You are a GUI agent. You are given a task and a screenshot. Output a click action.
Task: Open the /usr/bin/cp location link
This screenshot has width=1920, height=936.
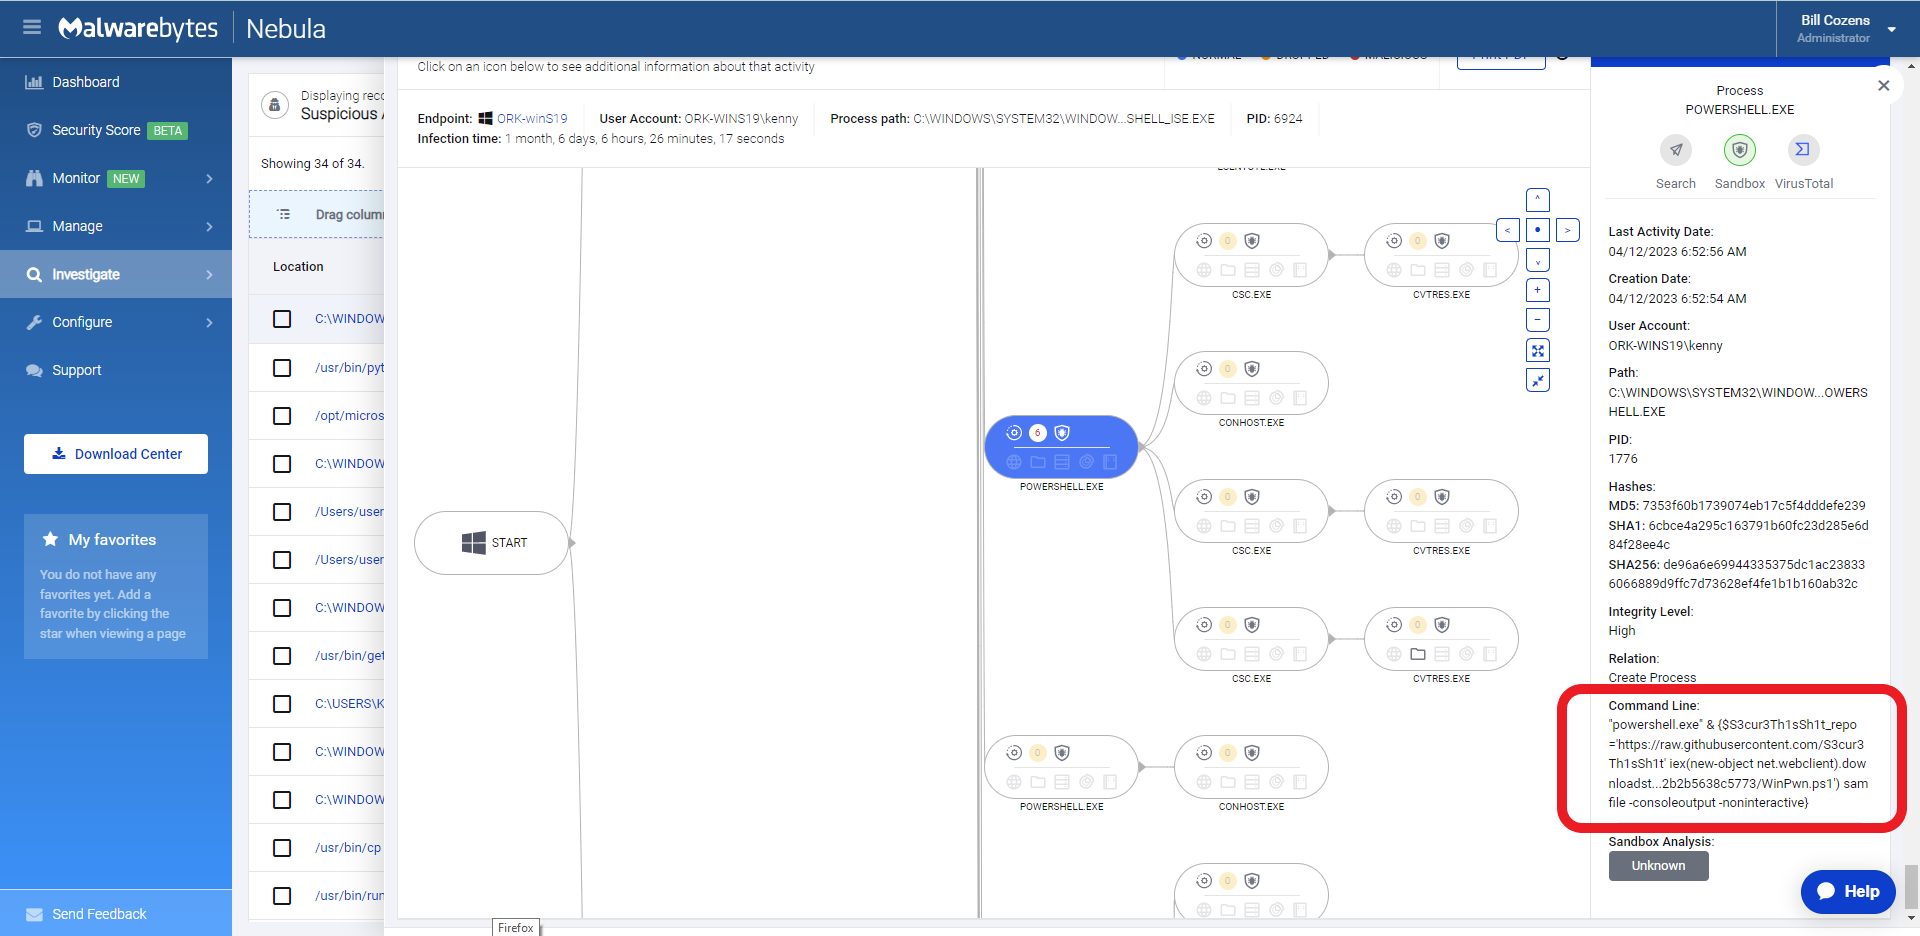coord(348,848)
